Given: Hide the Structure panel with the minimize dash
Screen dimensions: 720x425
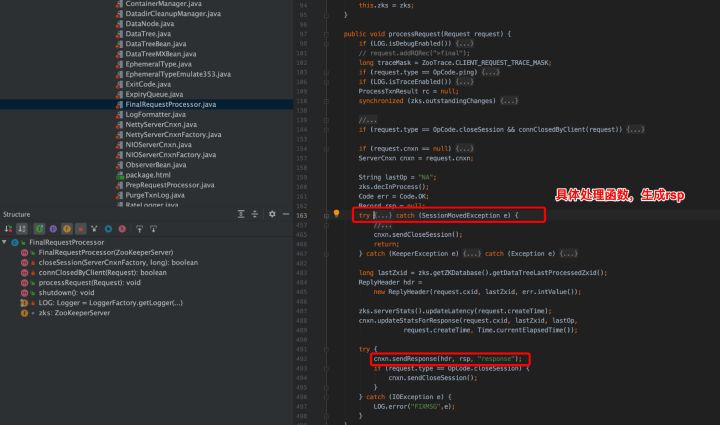Looking at the screenshot, I should (x=286, y=214).
